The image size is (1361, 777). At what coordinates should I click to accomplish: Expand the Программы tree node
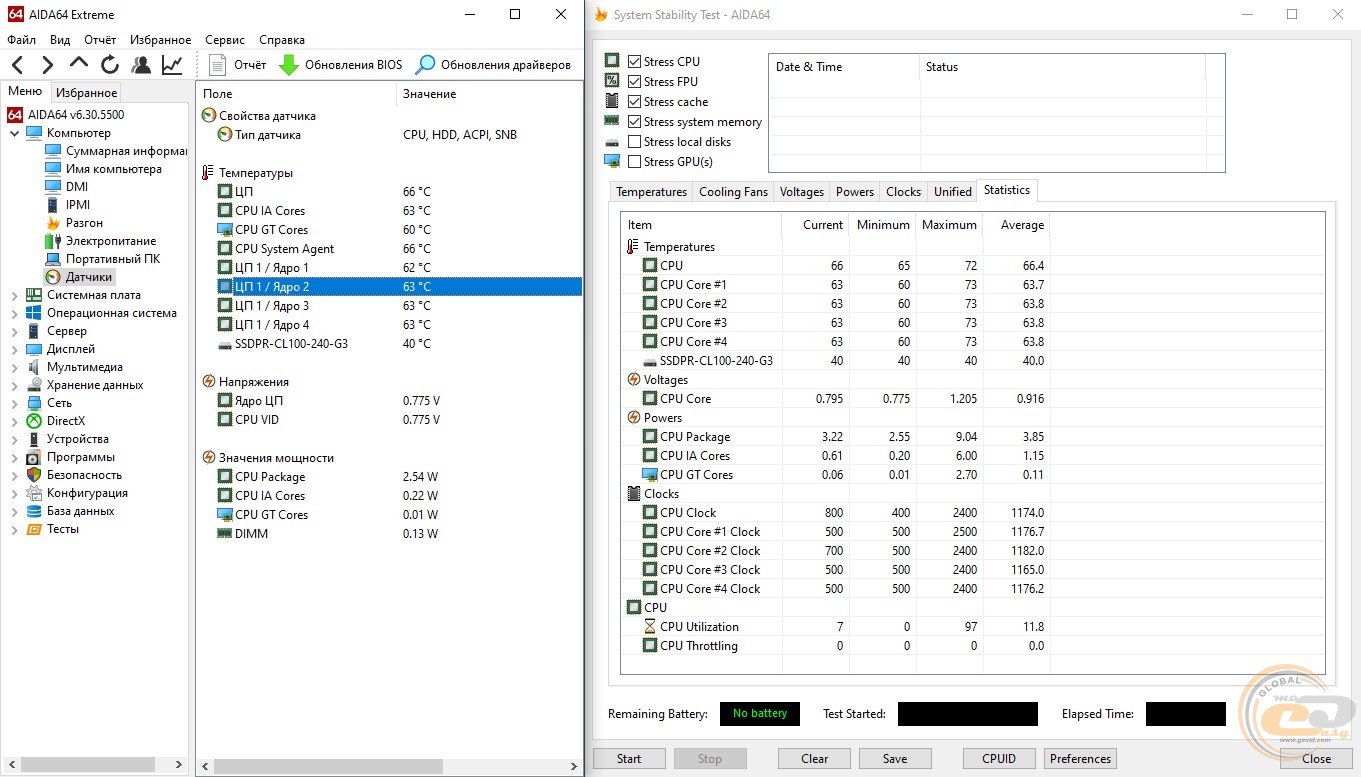(x=15, y=457)
